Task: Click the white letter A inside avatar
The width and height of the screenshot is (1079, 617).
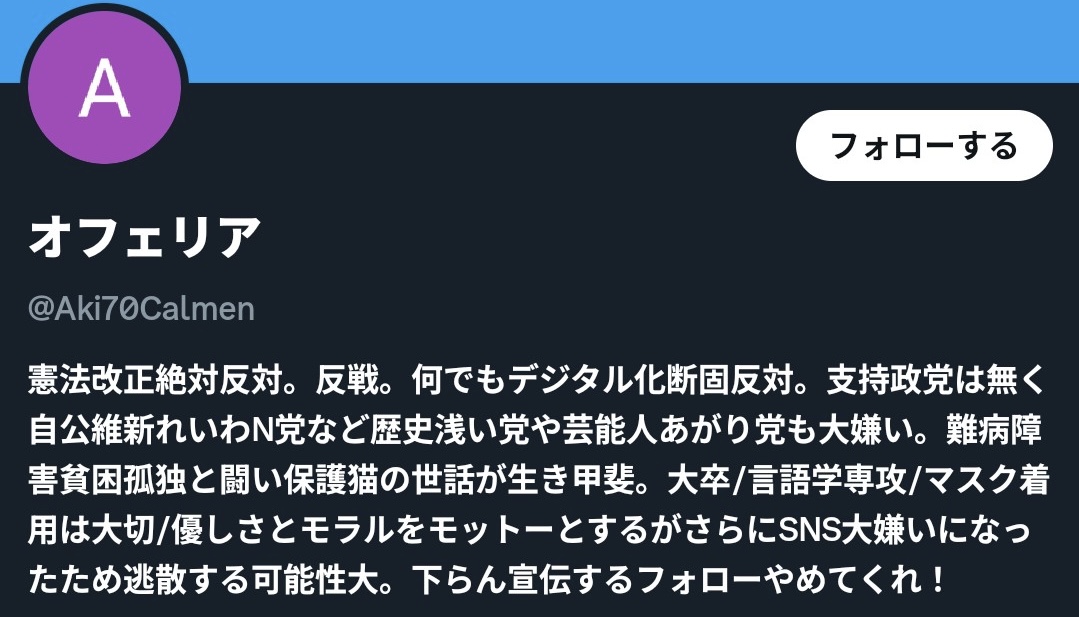Action: pos(105,87)
